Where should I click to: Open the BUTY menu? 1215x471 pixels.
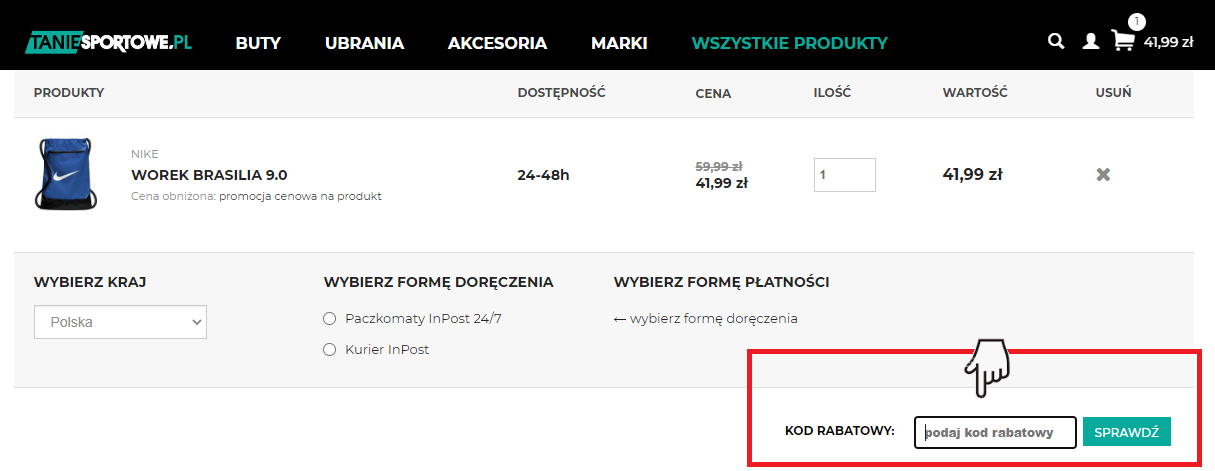pyautogui.click(x=258, y=43)
